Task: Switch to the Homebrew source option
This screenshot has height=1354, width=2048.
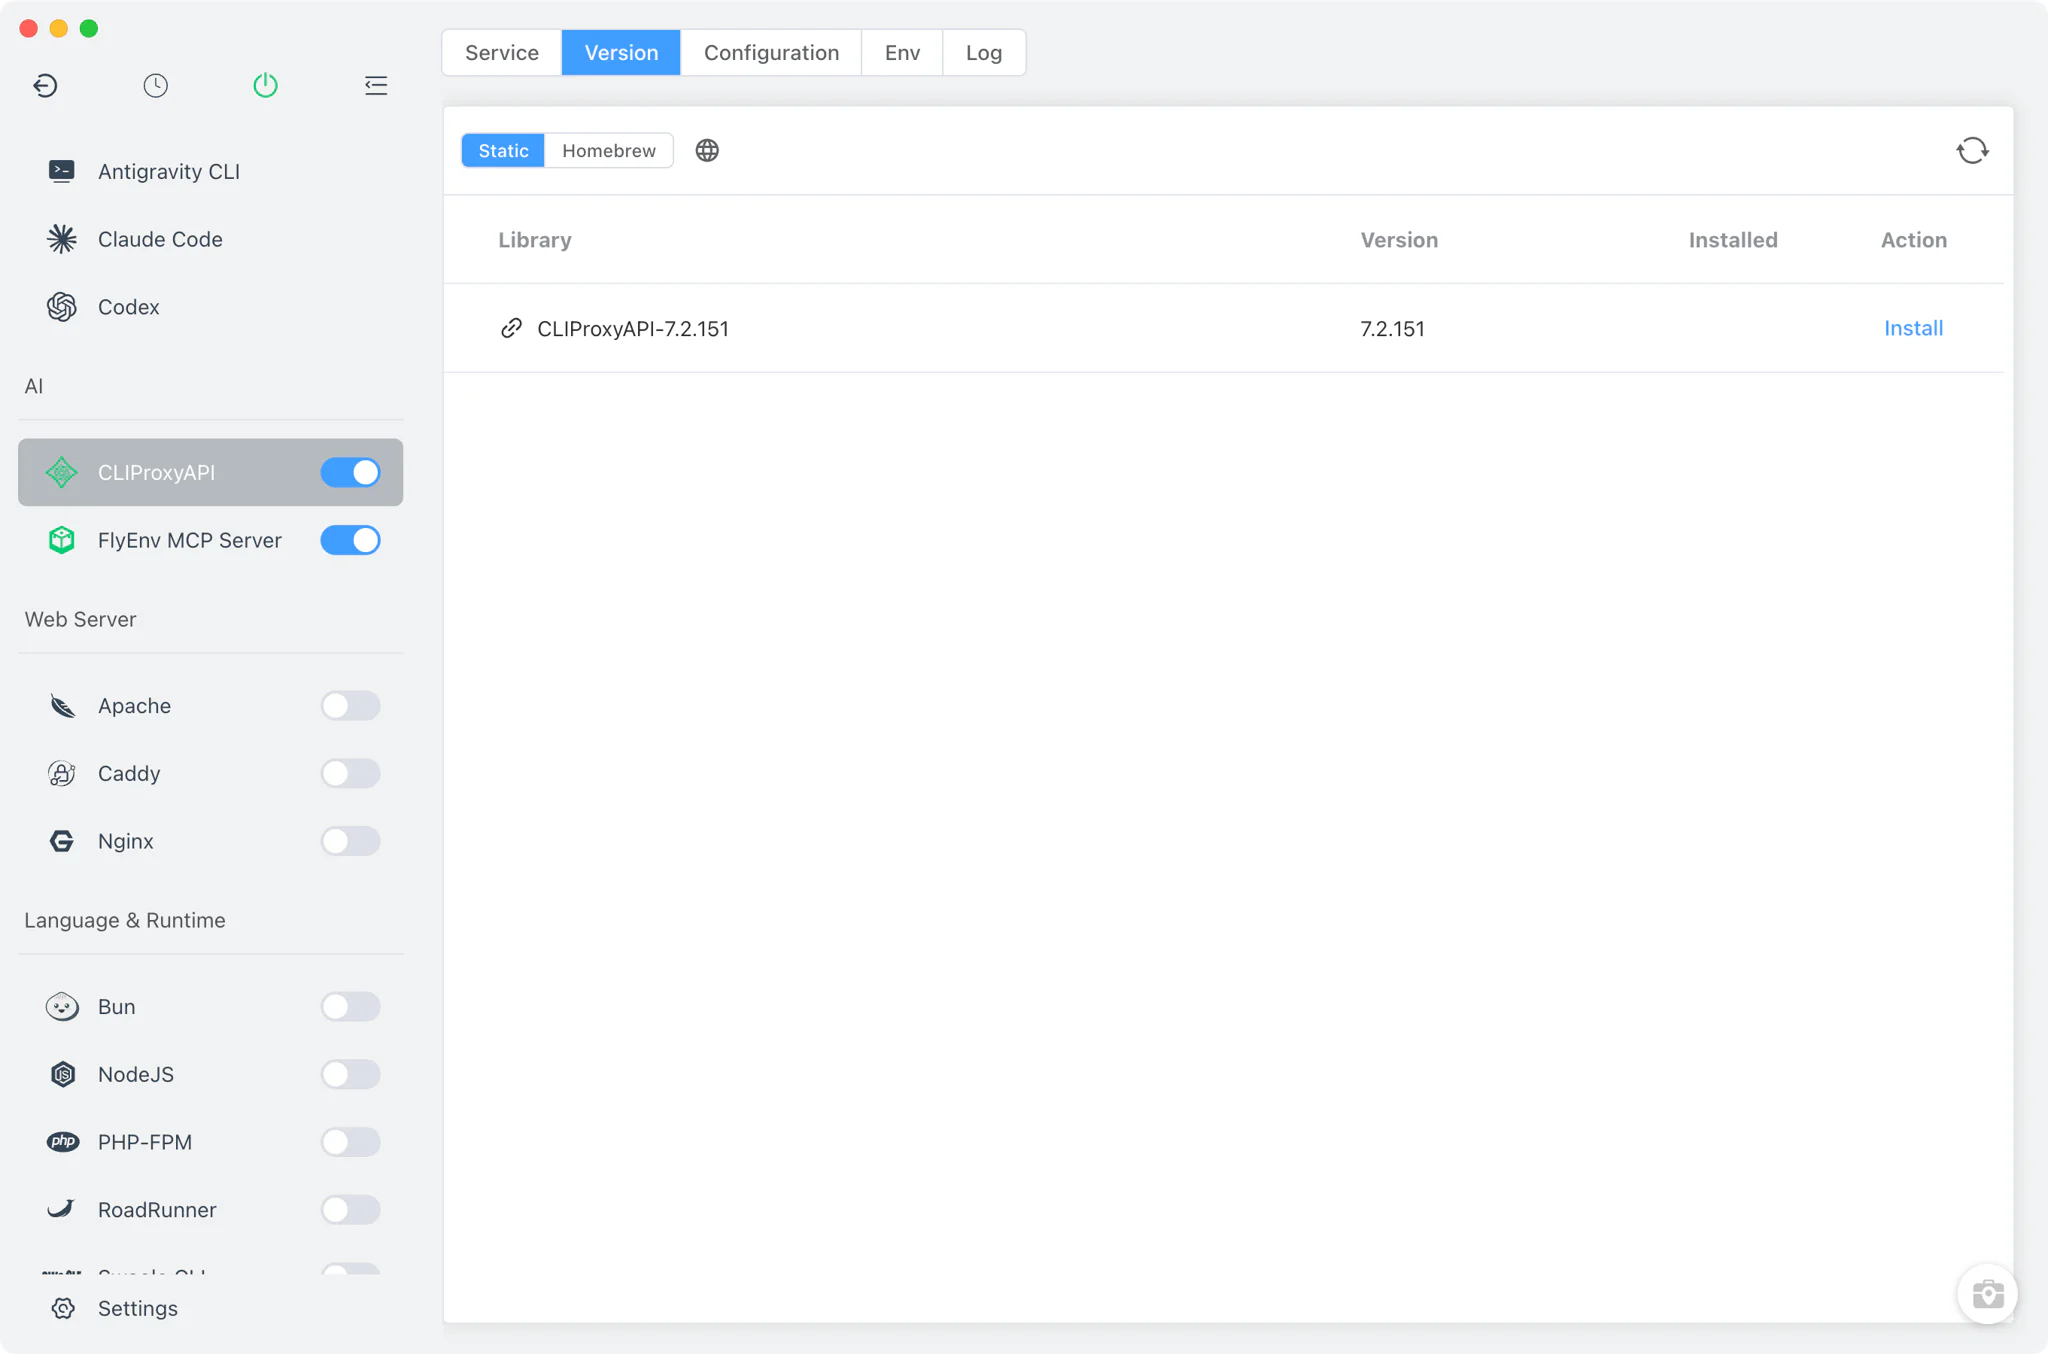Action: (x=609, y=150)
